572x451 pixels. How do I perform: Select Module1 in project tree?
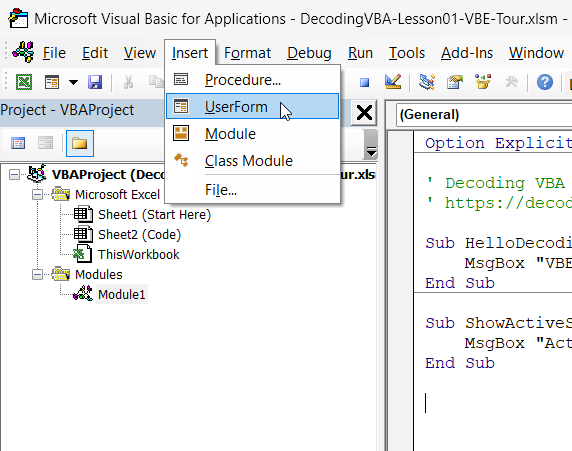point(121,294)
